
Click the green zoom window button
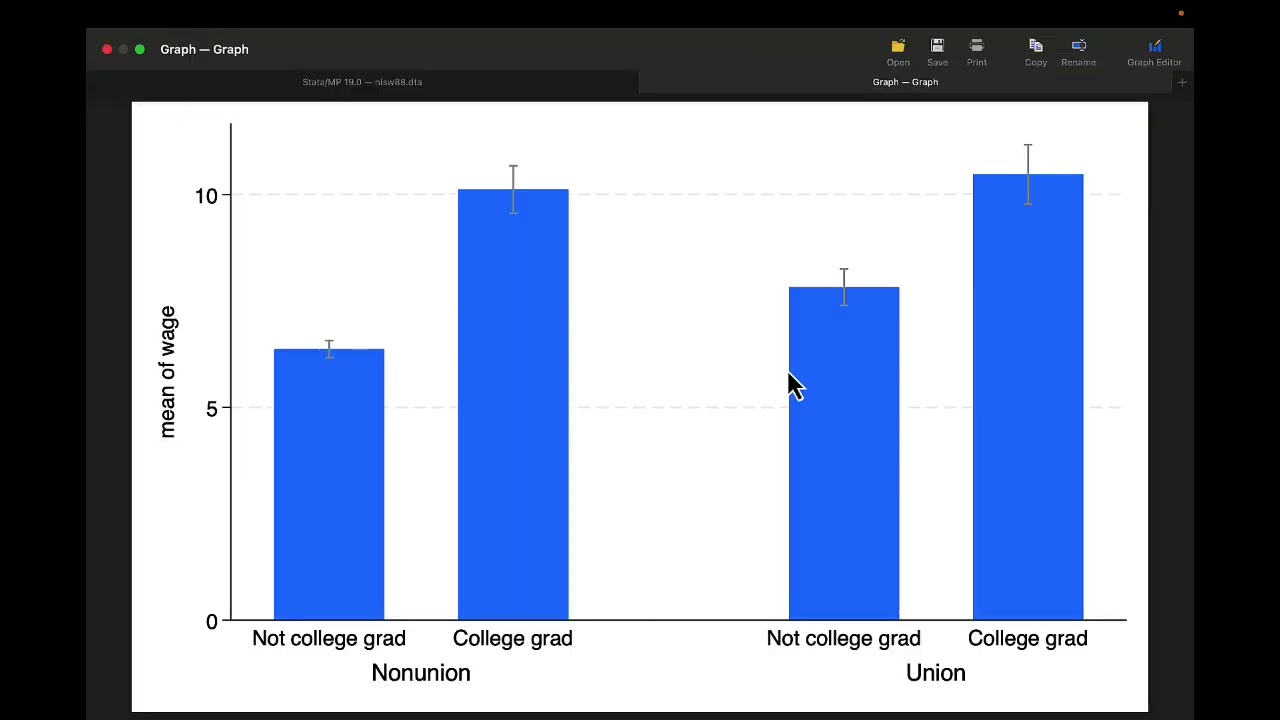(140, 49)
